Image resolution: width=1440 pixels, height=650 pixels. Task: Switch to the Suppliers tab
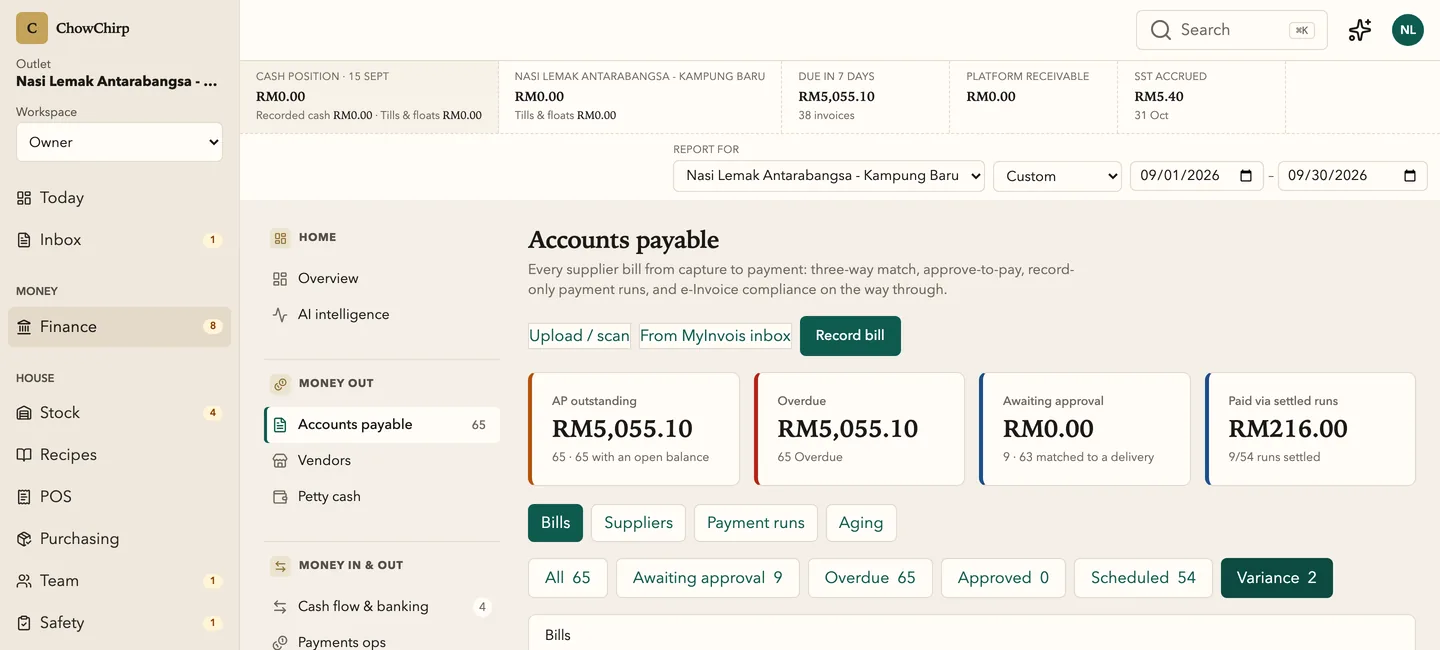tap(638, 523)
